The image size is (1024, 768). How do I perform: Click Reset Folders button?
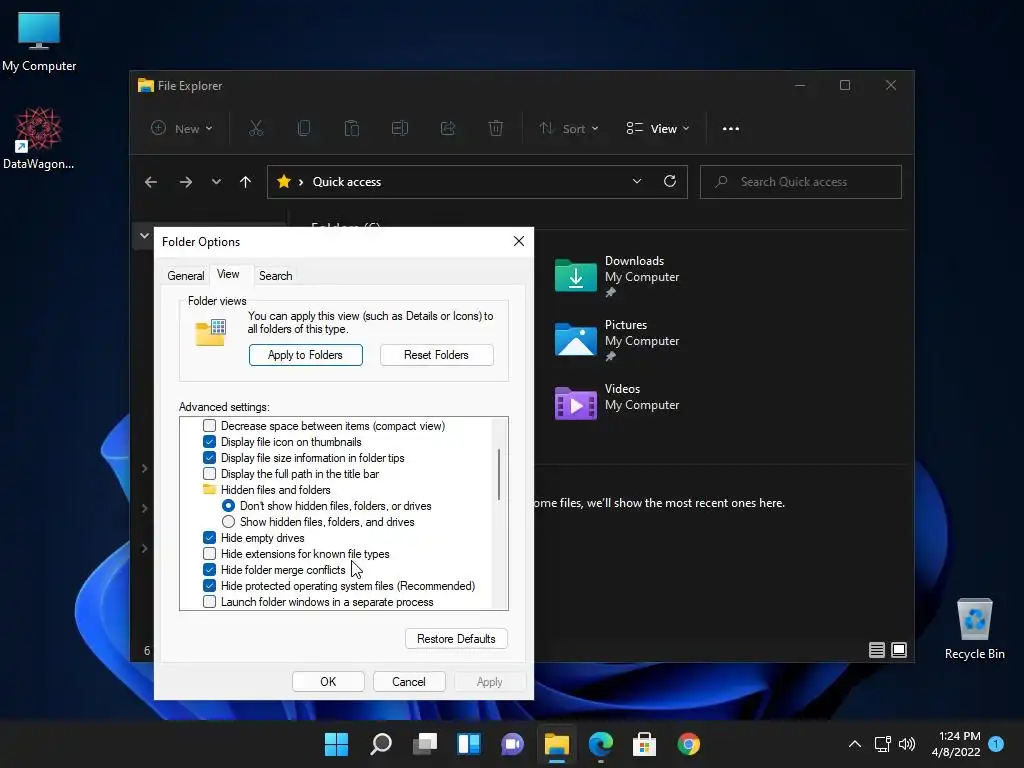[x=436, y=355]
